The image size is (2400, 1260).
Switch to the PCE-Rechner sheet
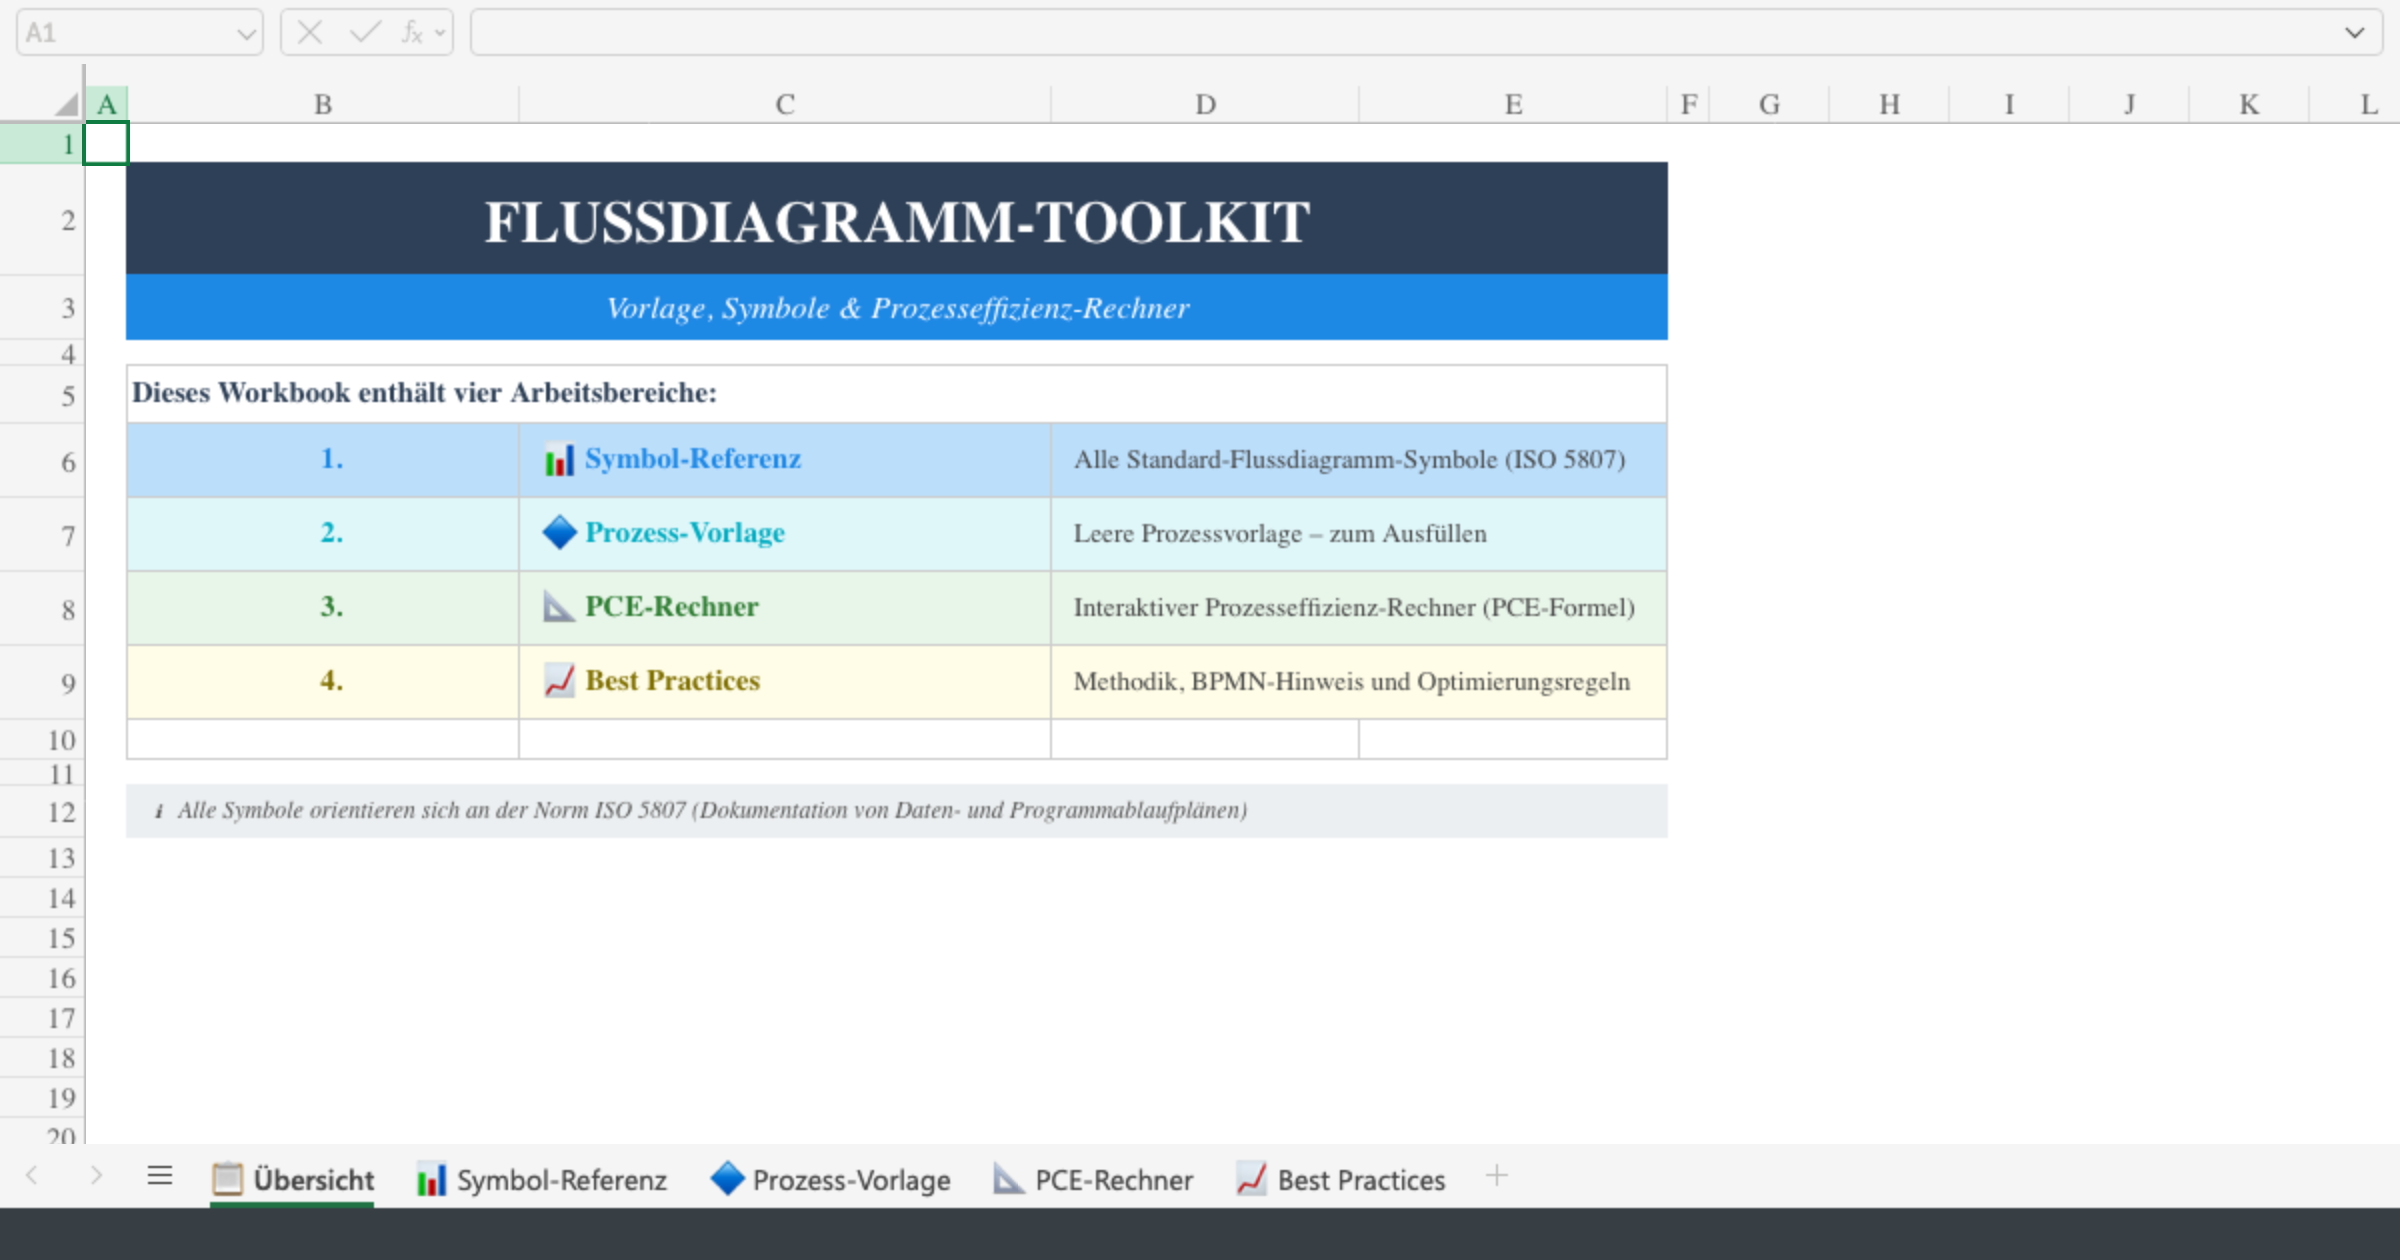coord(1113,1178)
